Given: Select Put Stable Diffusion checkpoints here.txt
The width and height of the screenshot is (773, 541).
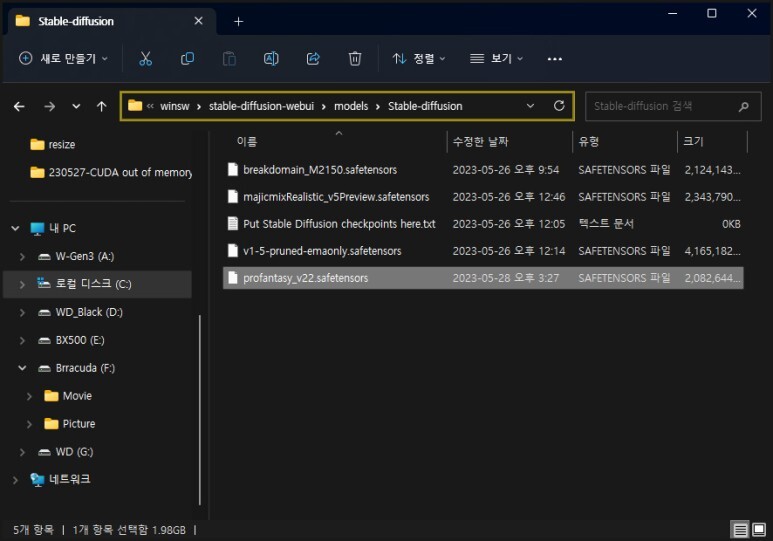Looking at the screenshot, I should tap(483, 224).
